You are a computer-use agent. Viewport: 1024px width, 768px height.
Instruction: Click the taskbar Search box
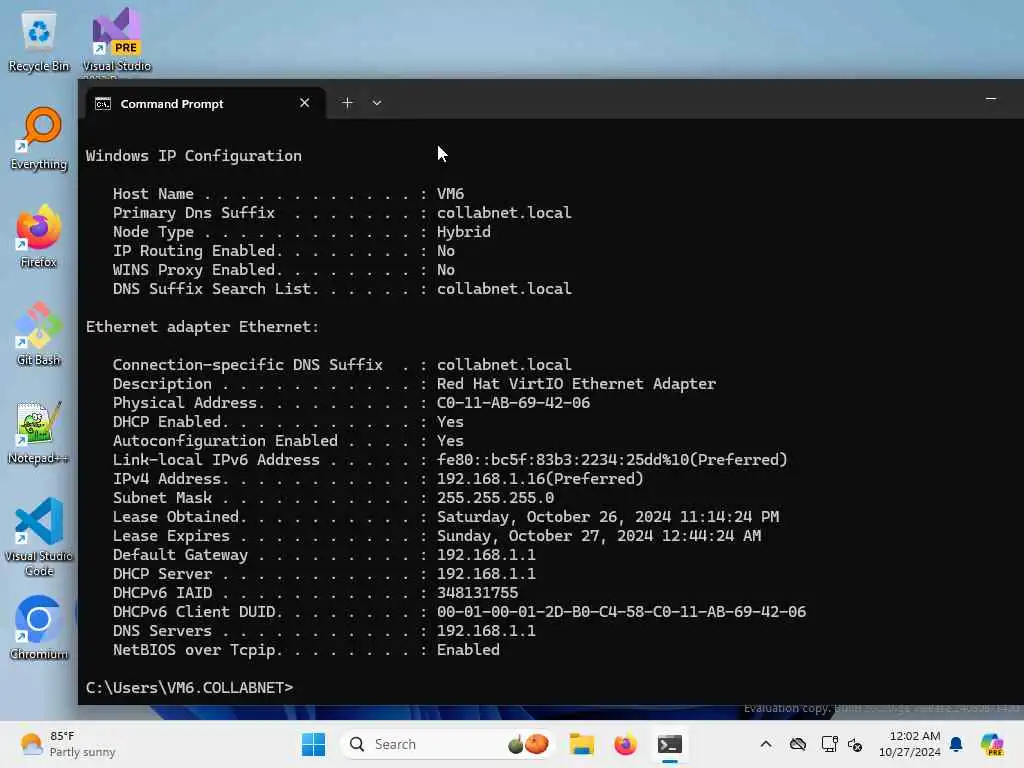click(x=448, y=744)
